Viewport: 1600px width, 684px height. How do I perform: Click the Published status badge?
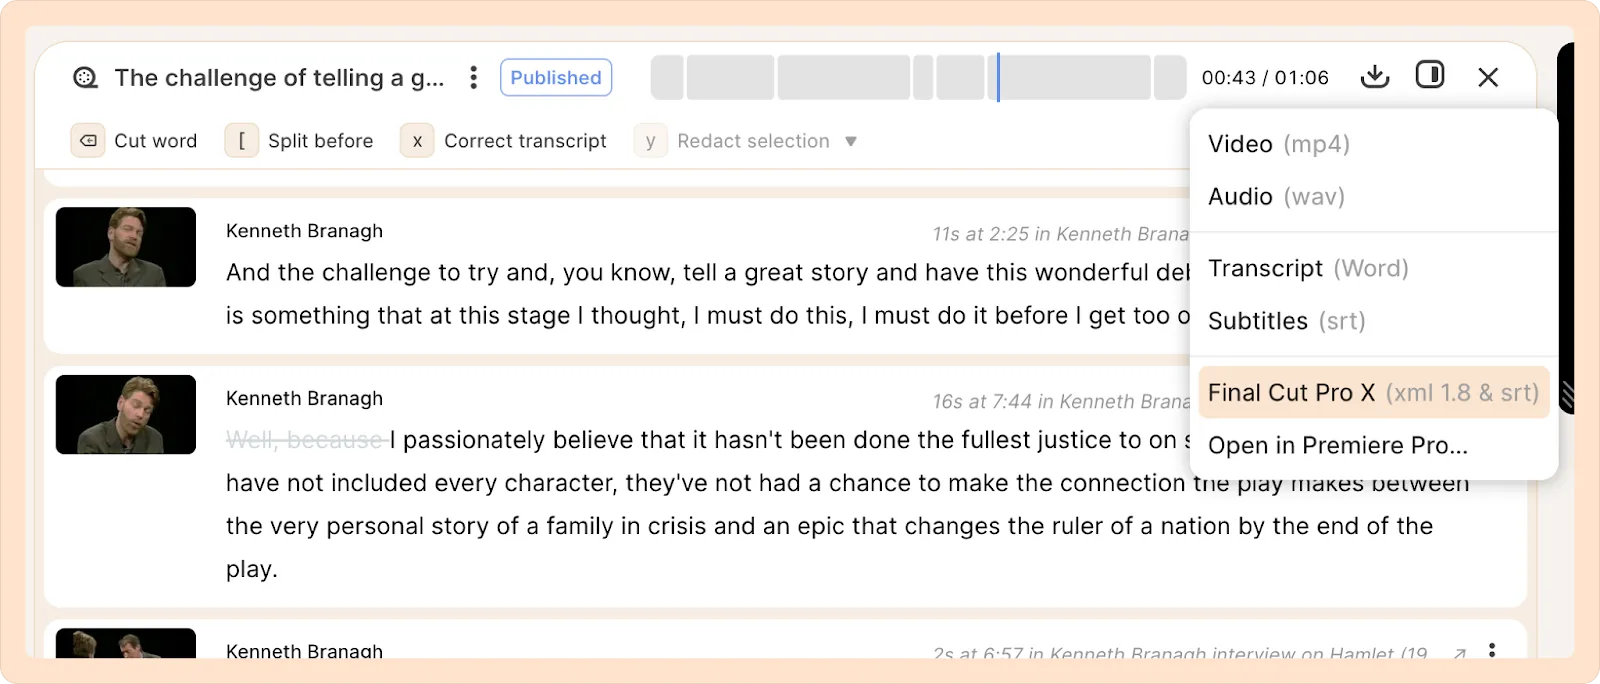click(x=556, y=78)
